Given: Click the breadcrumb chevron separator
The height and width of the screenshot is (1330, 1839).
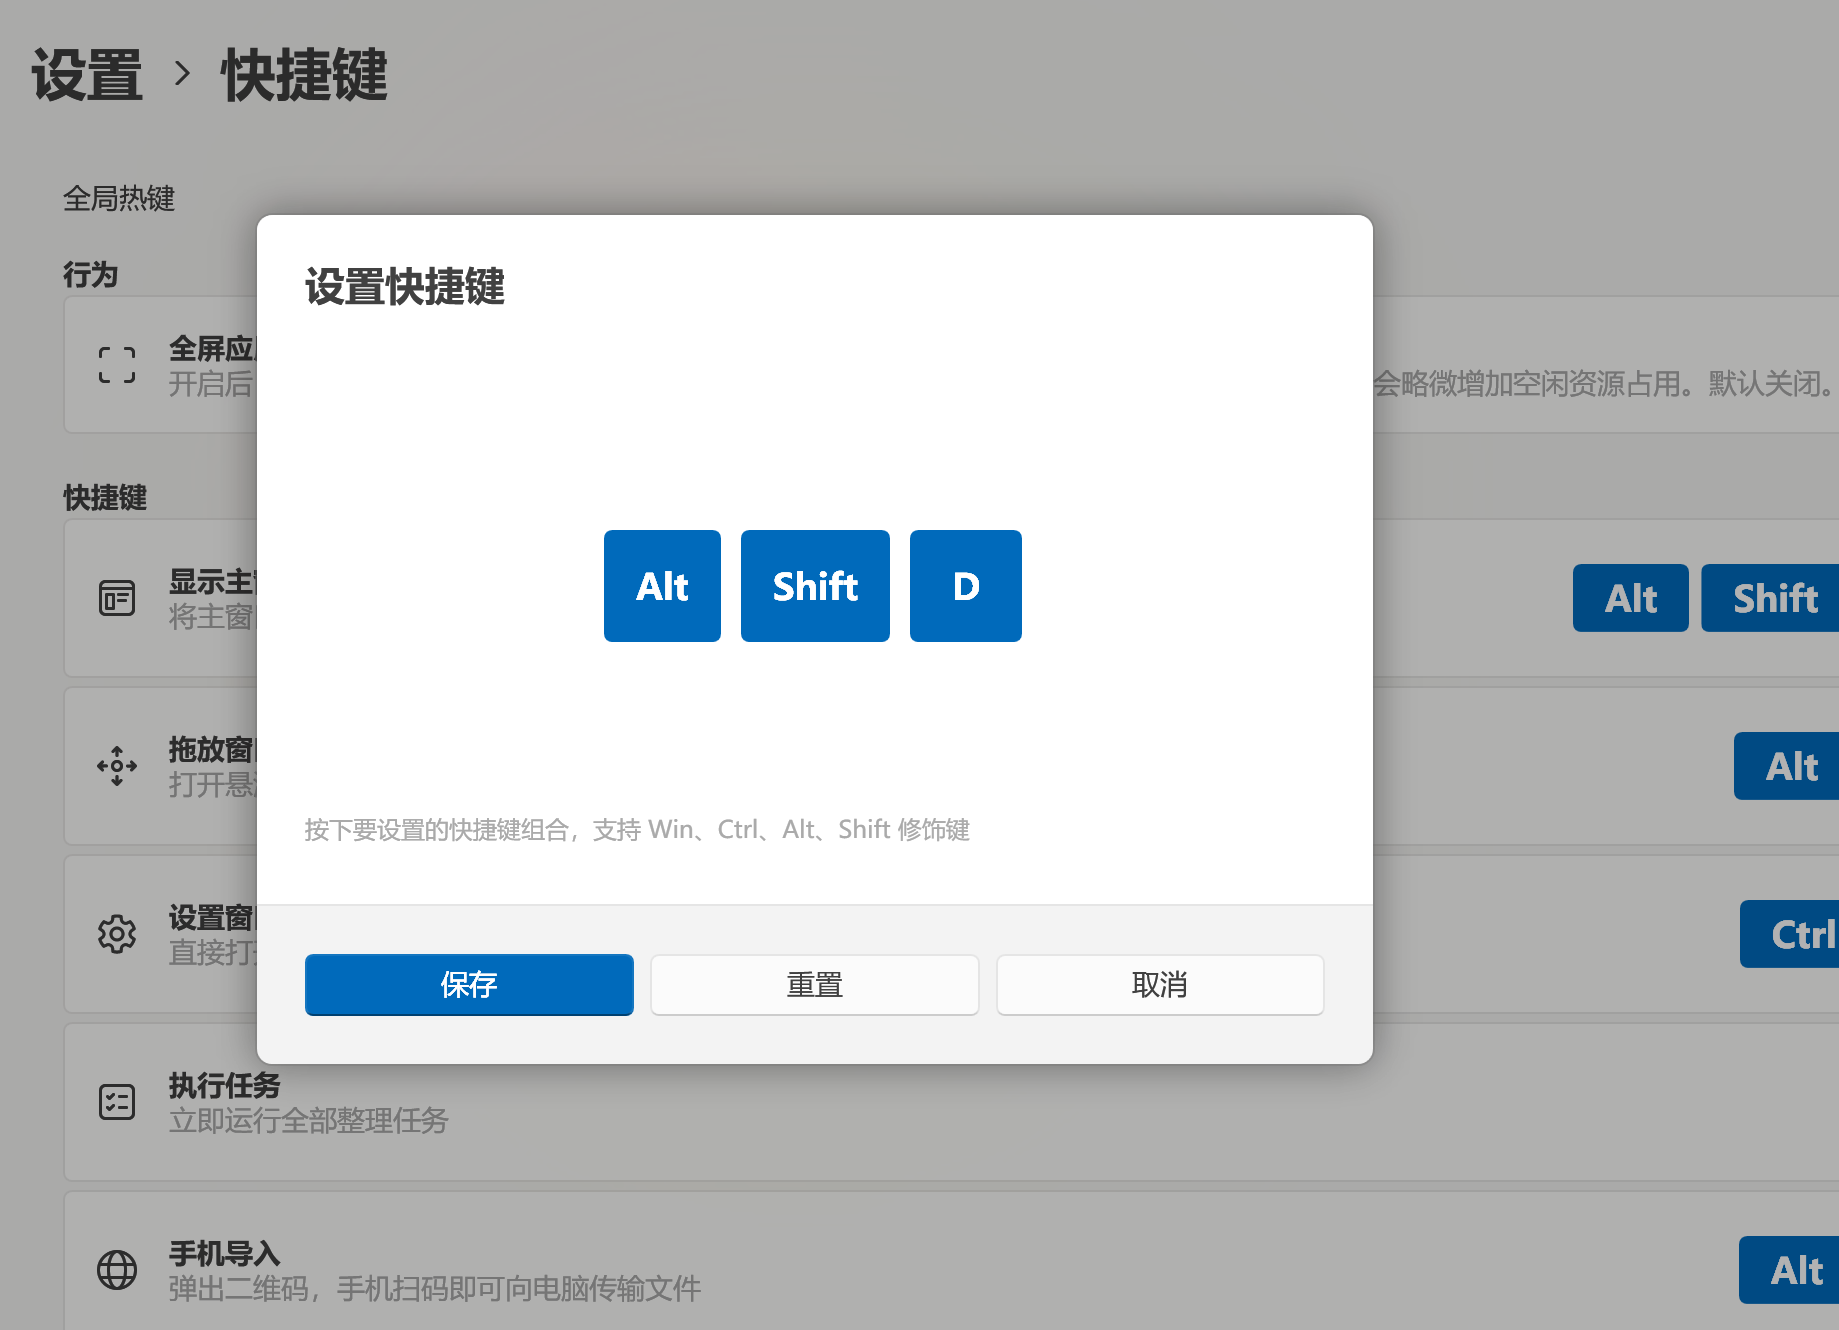Looking at the screenshot, I should coord(182,74).
